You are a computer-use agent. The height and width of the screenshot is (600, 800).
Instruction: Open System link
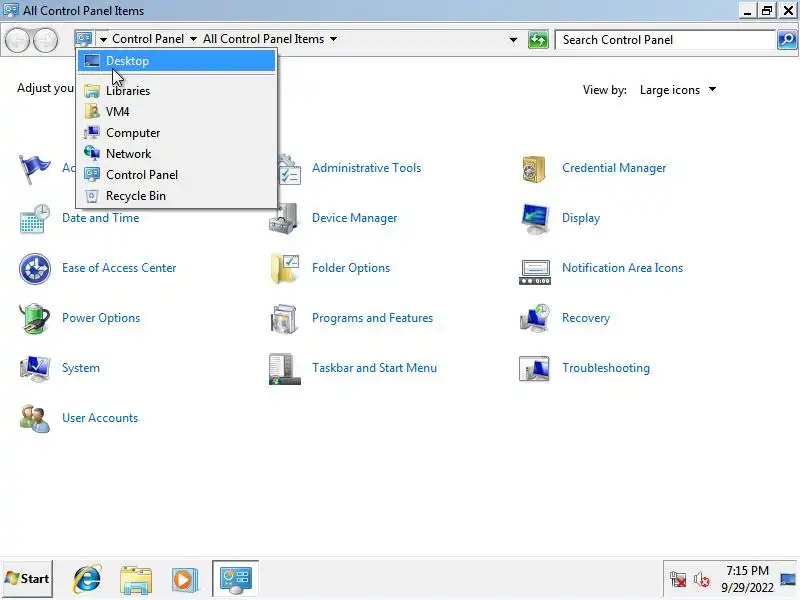click(81, 368)
